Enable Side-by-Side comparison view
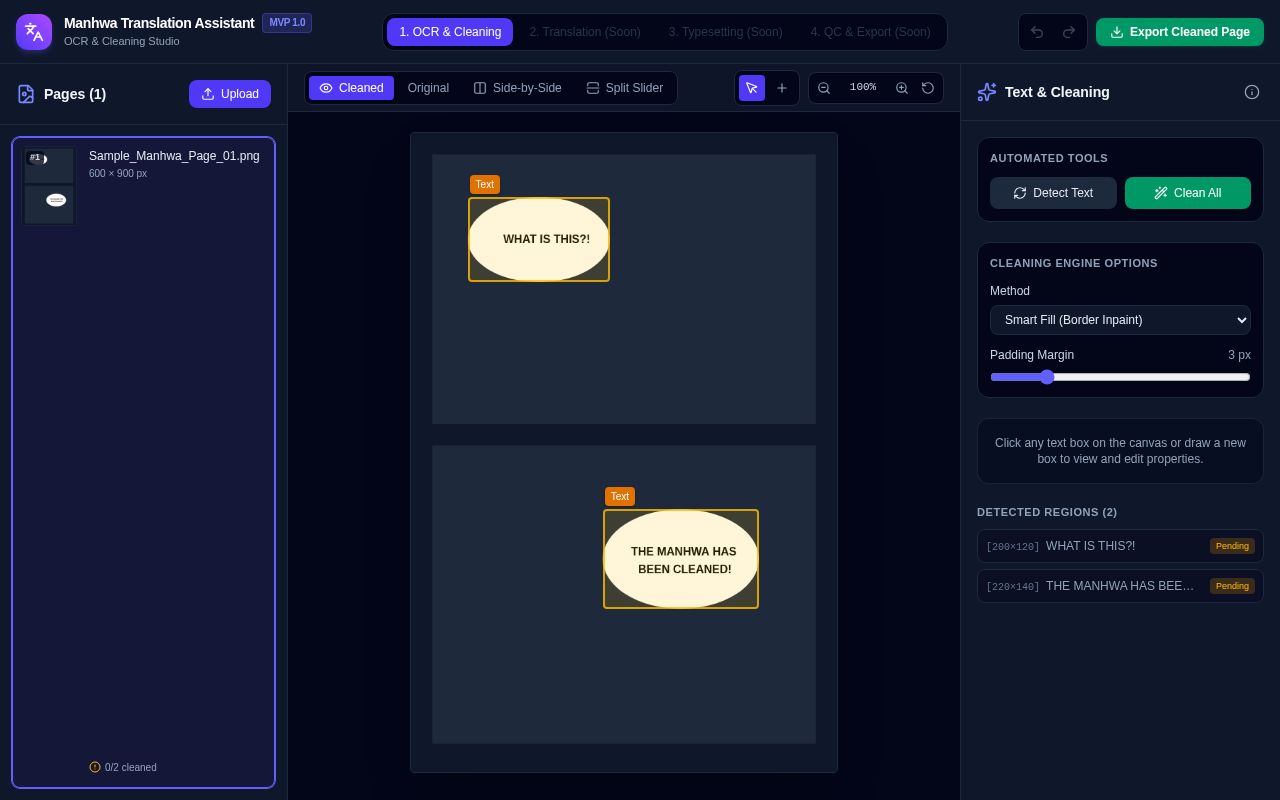The height and width of the screenshot is (800, 1280). tap(517, 88)
